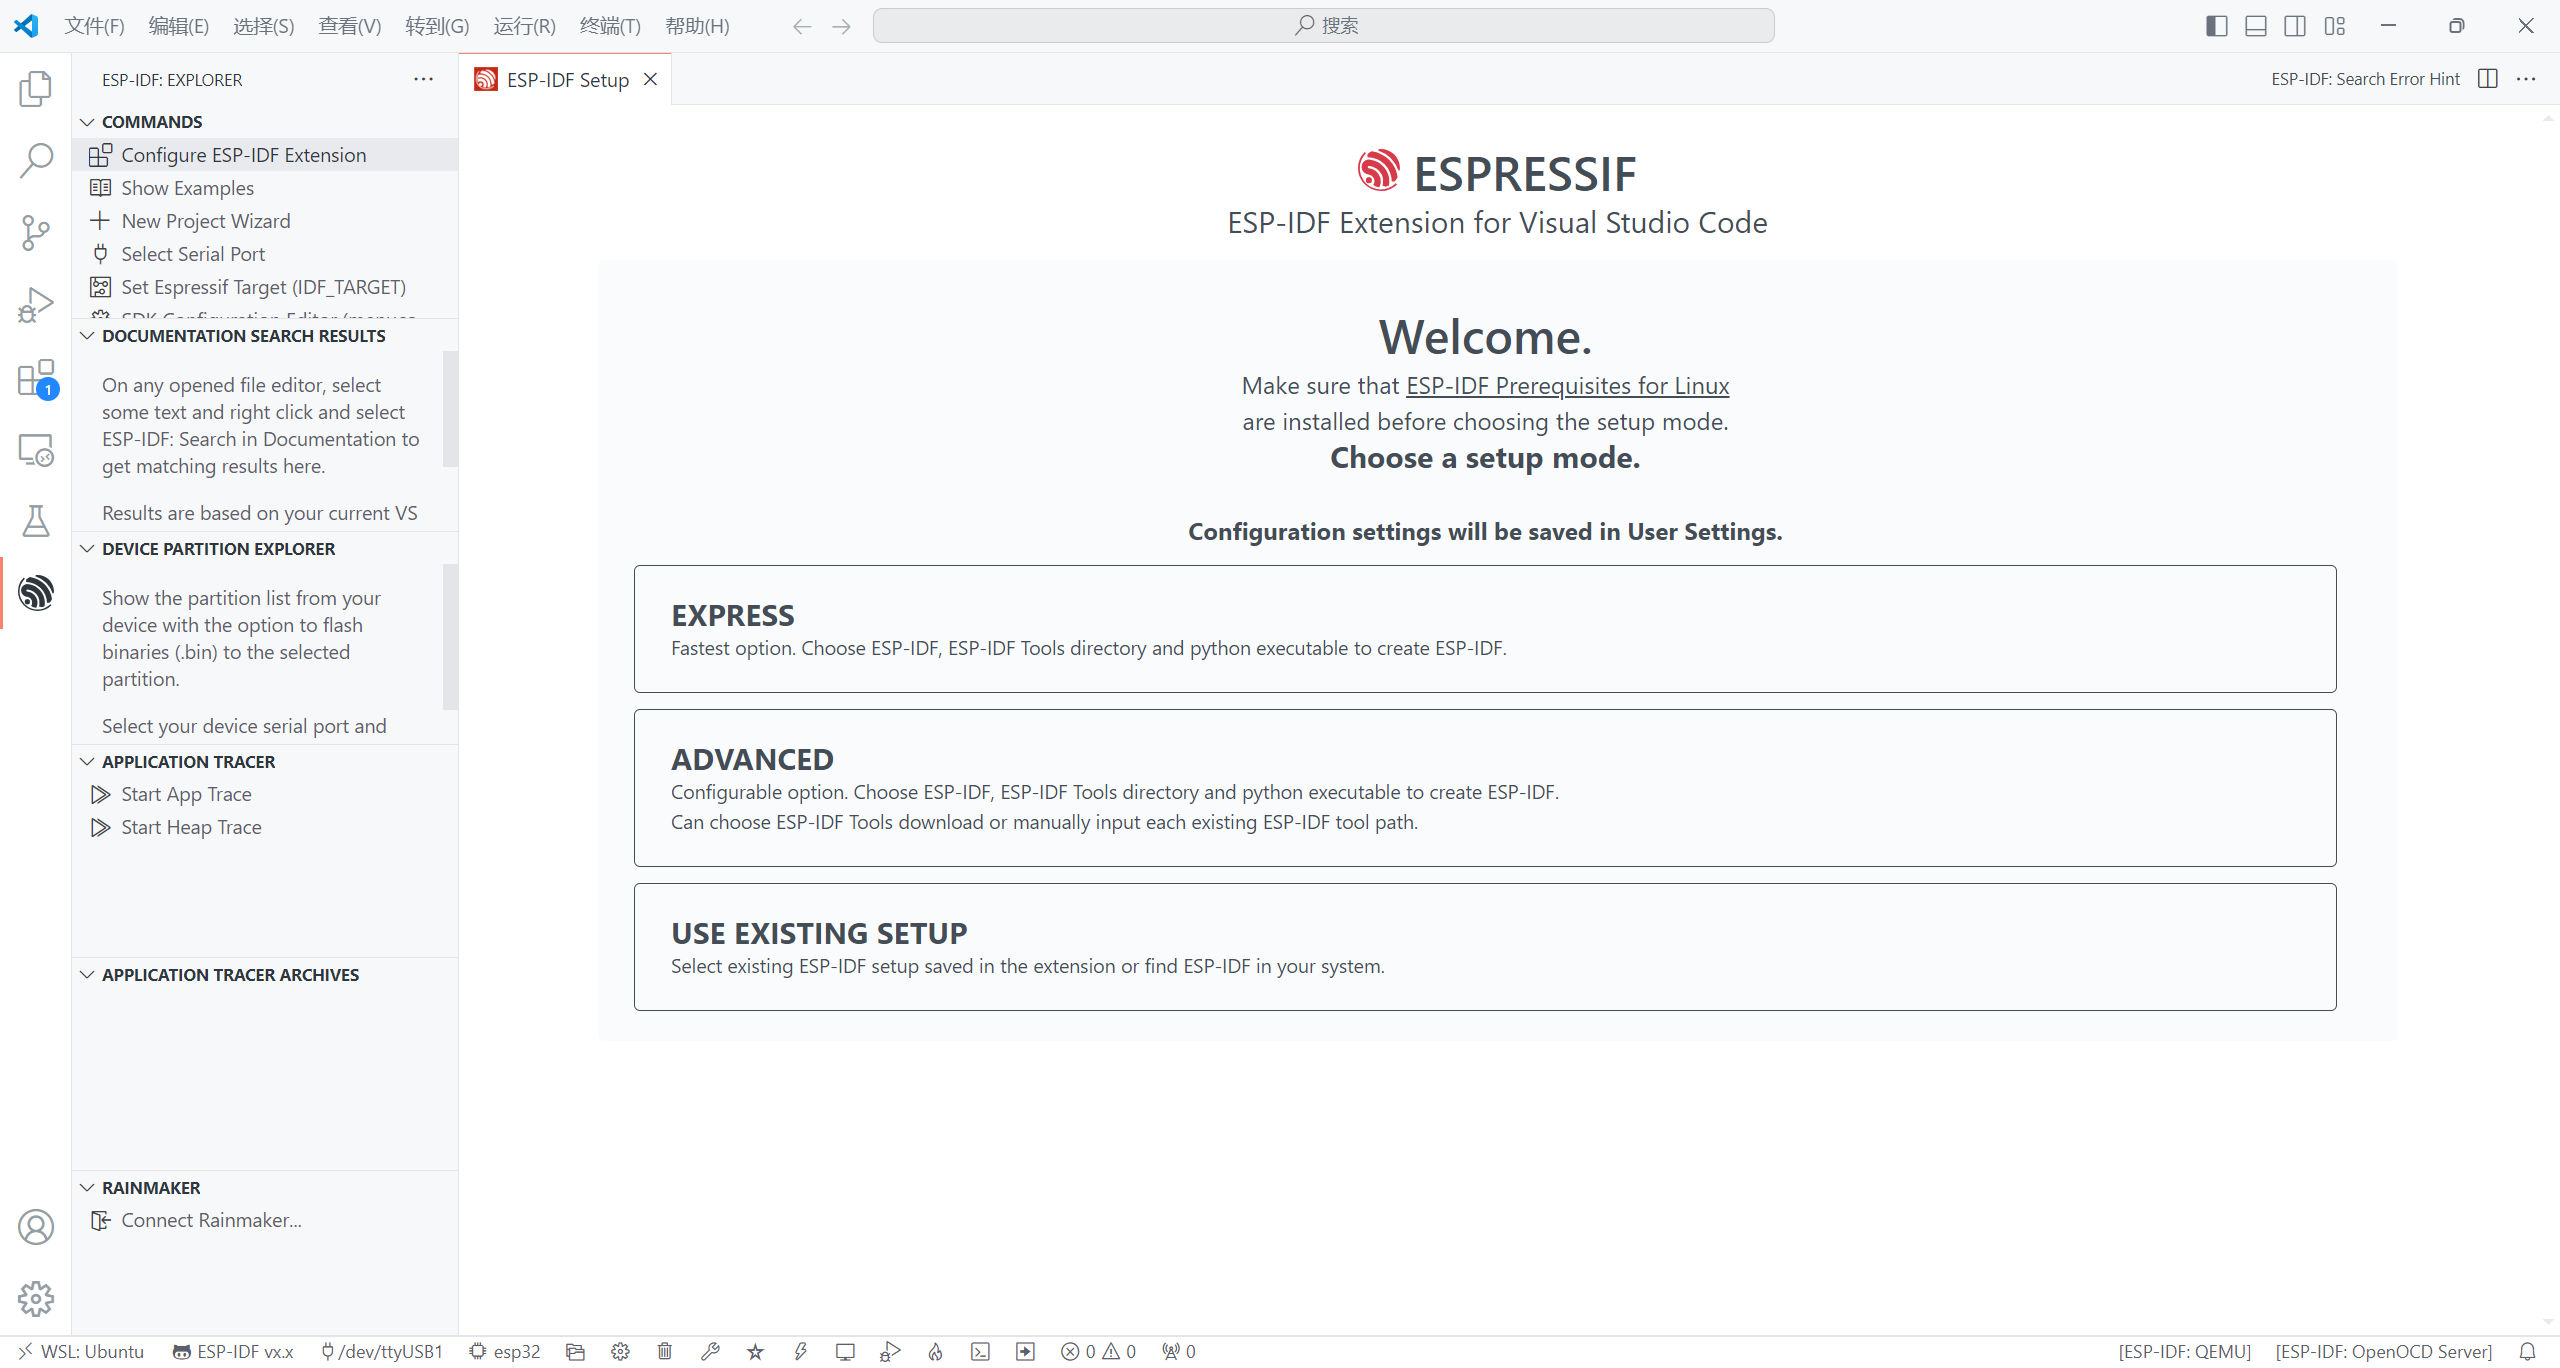Collapse the DEVICE PARTITION EXPLORER section
This screenshot has height=1368, width=2560.
tap(218, 549)
